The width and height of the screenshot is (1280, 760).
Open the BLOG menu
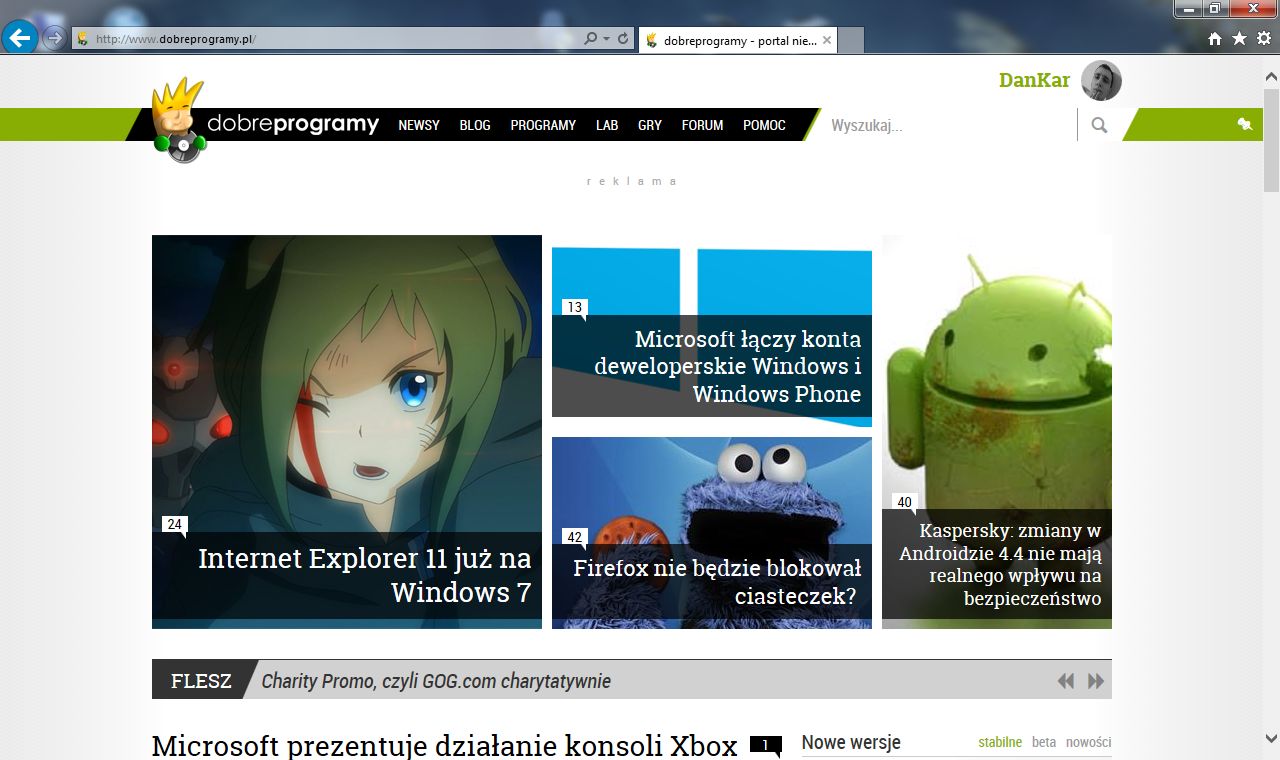pyautogui.click(x=475, y=125)
